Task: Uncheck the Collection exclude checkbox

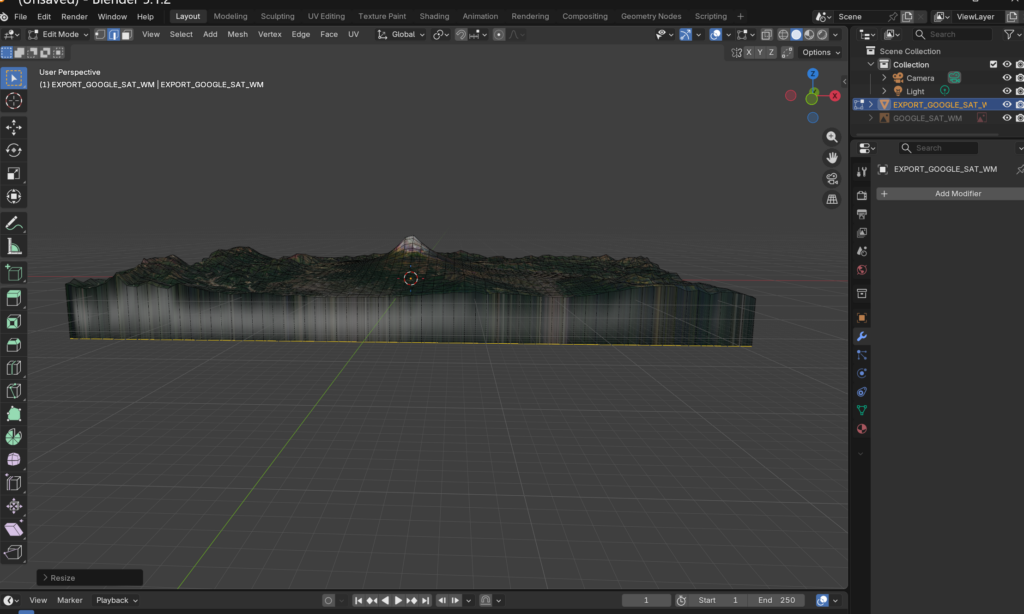Action: click(993, 64)
